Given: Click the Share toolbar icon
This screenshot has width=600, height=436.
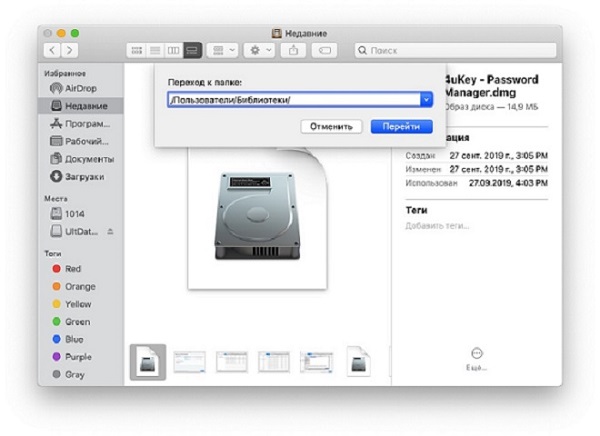Looking at the screenshot, I should [293, 50].
